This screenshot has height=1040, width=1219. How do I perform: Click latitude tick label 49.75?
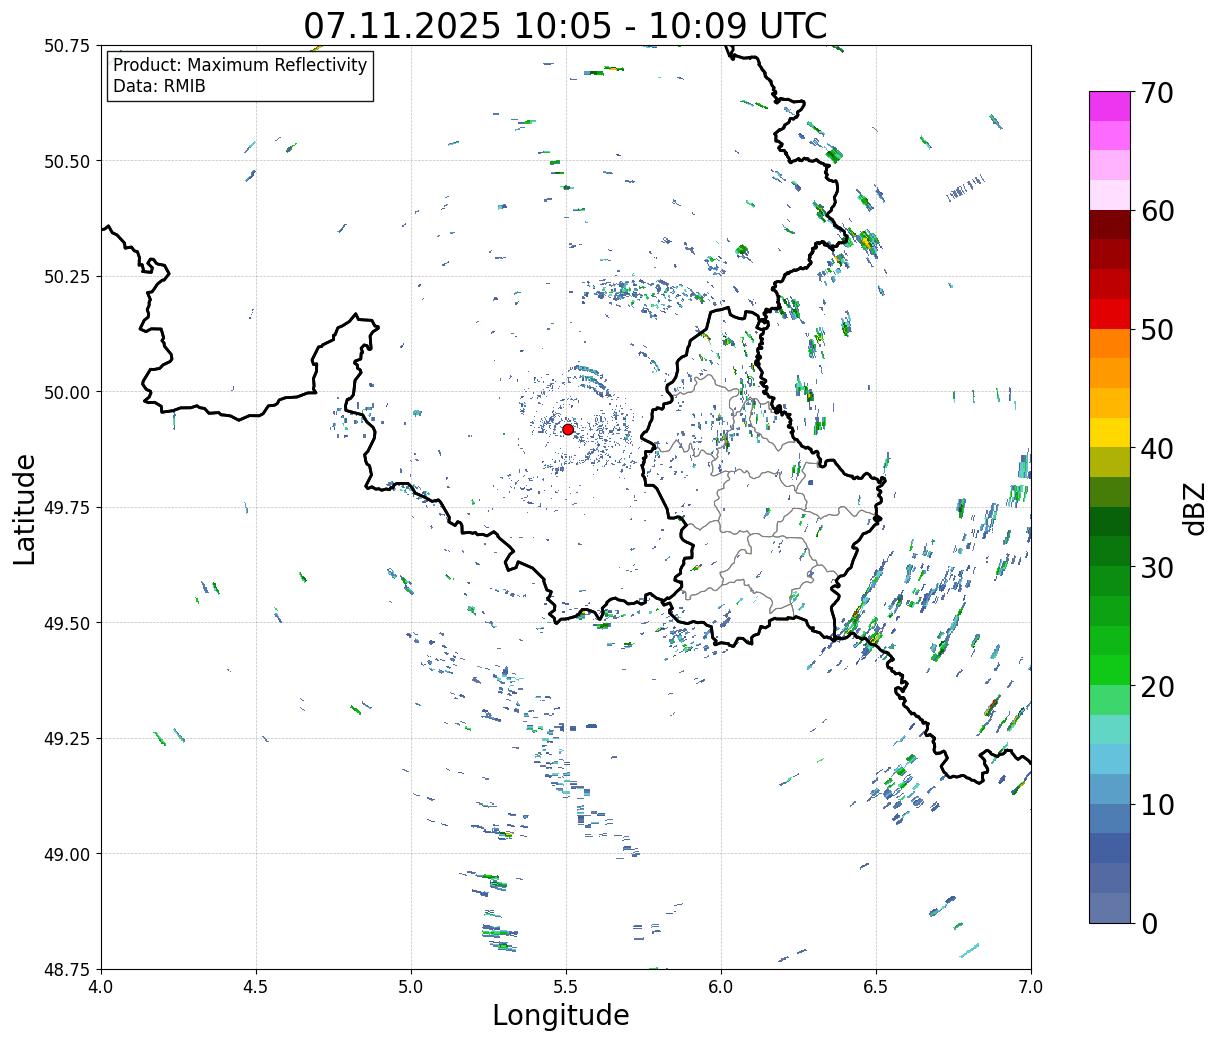tap(67, 508)
